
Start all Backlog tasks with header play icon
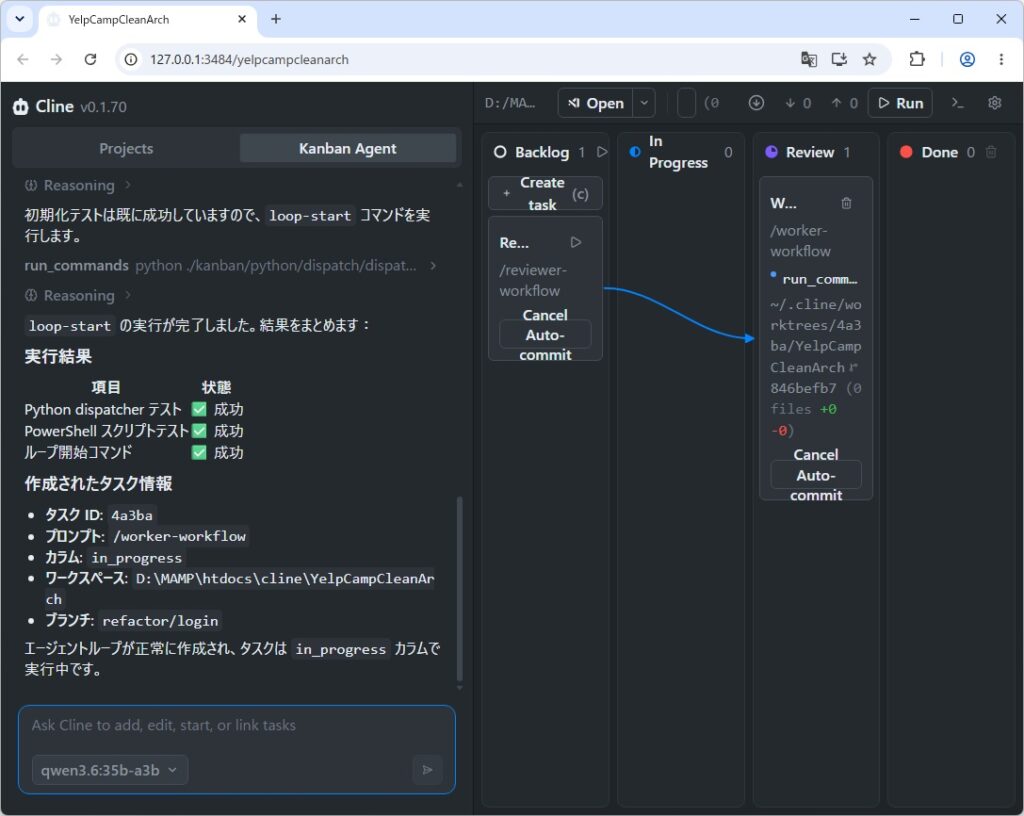point(602,152)
